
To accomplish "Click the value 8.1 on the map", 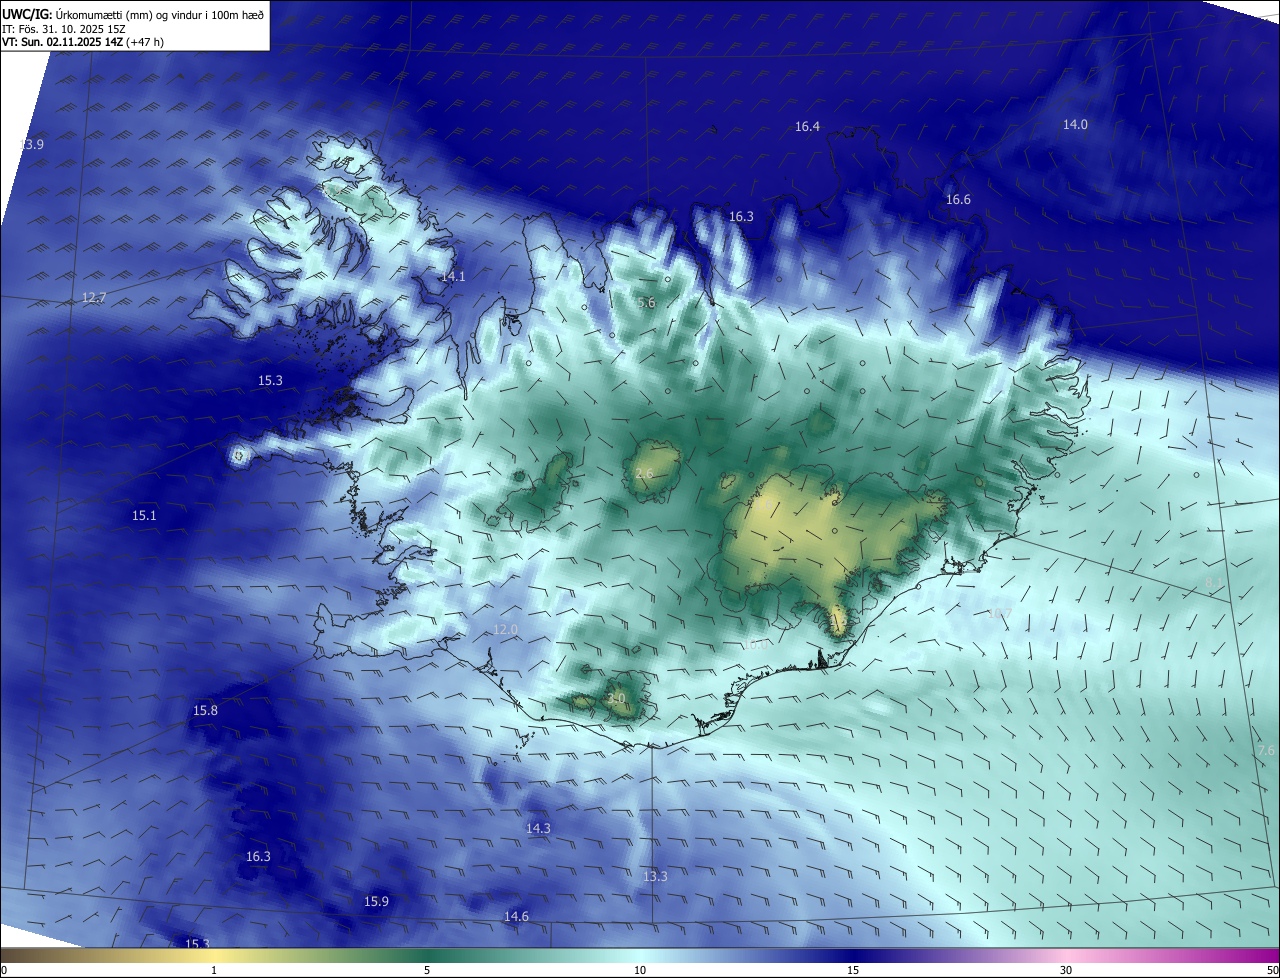I will point(1213,583).
